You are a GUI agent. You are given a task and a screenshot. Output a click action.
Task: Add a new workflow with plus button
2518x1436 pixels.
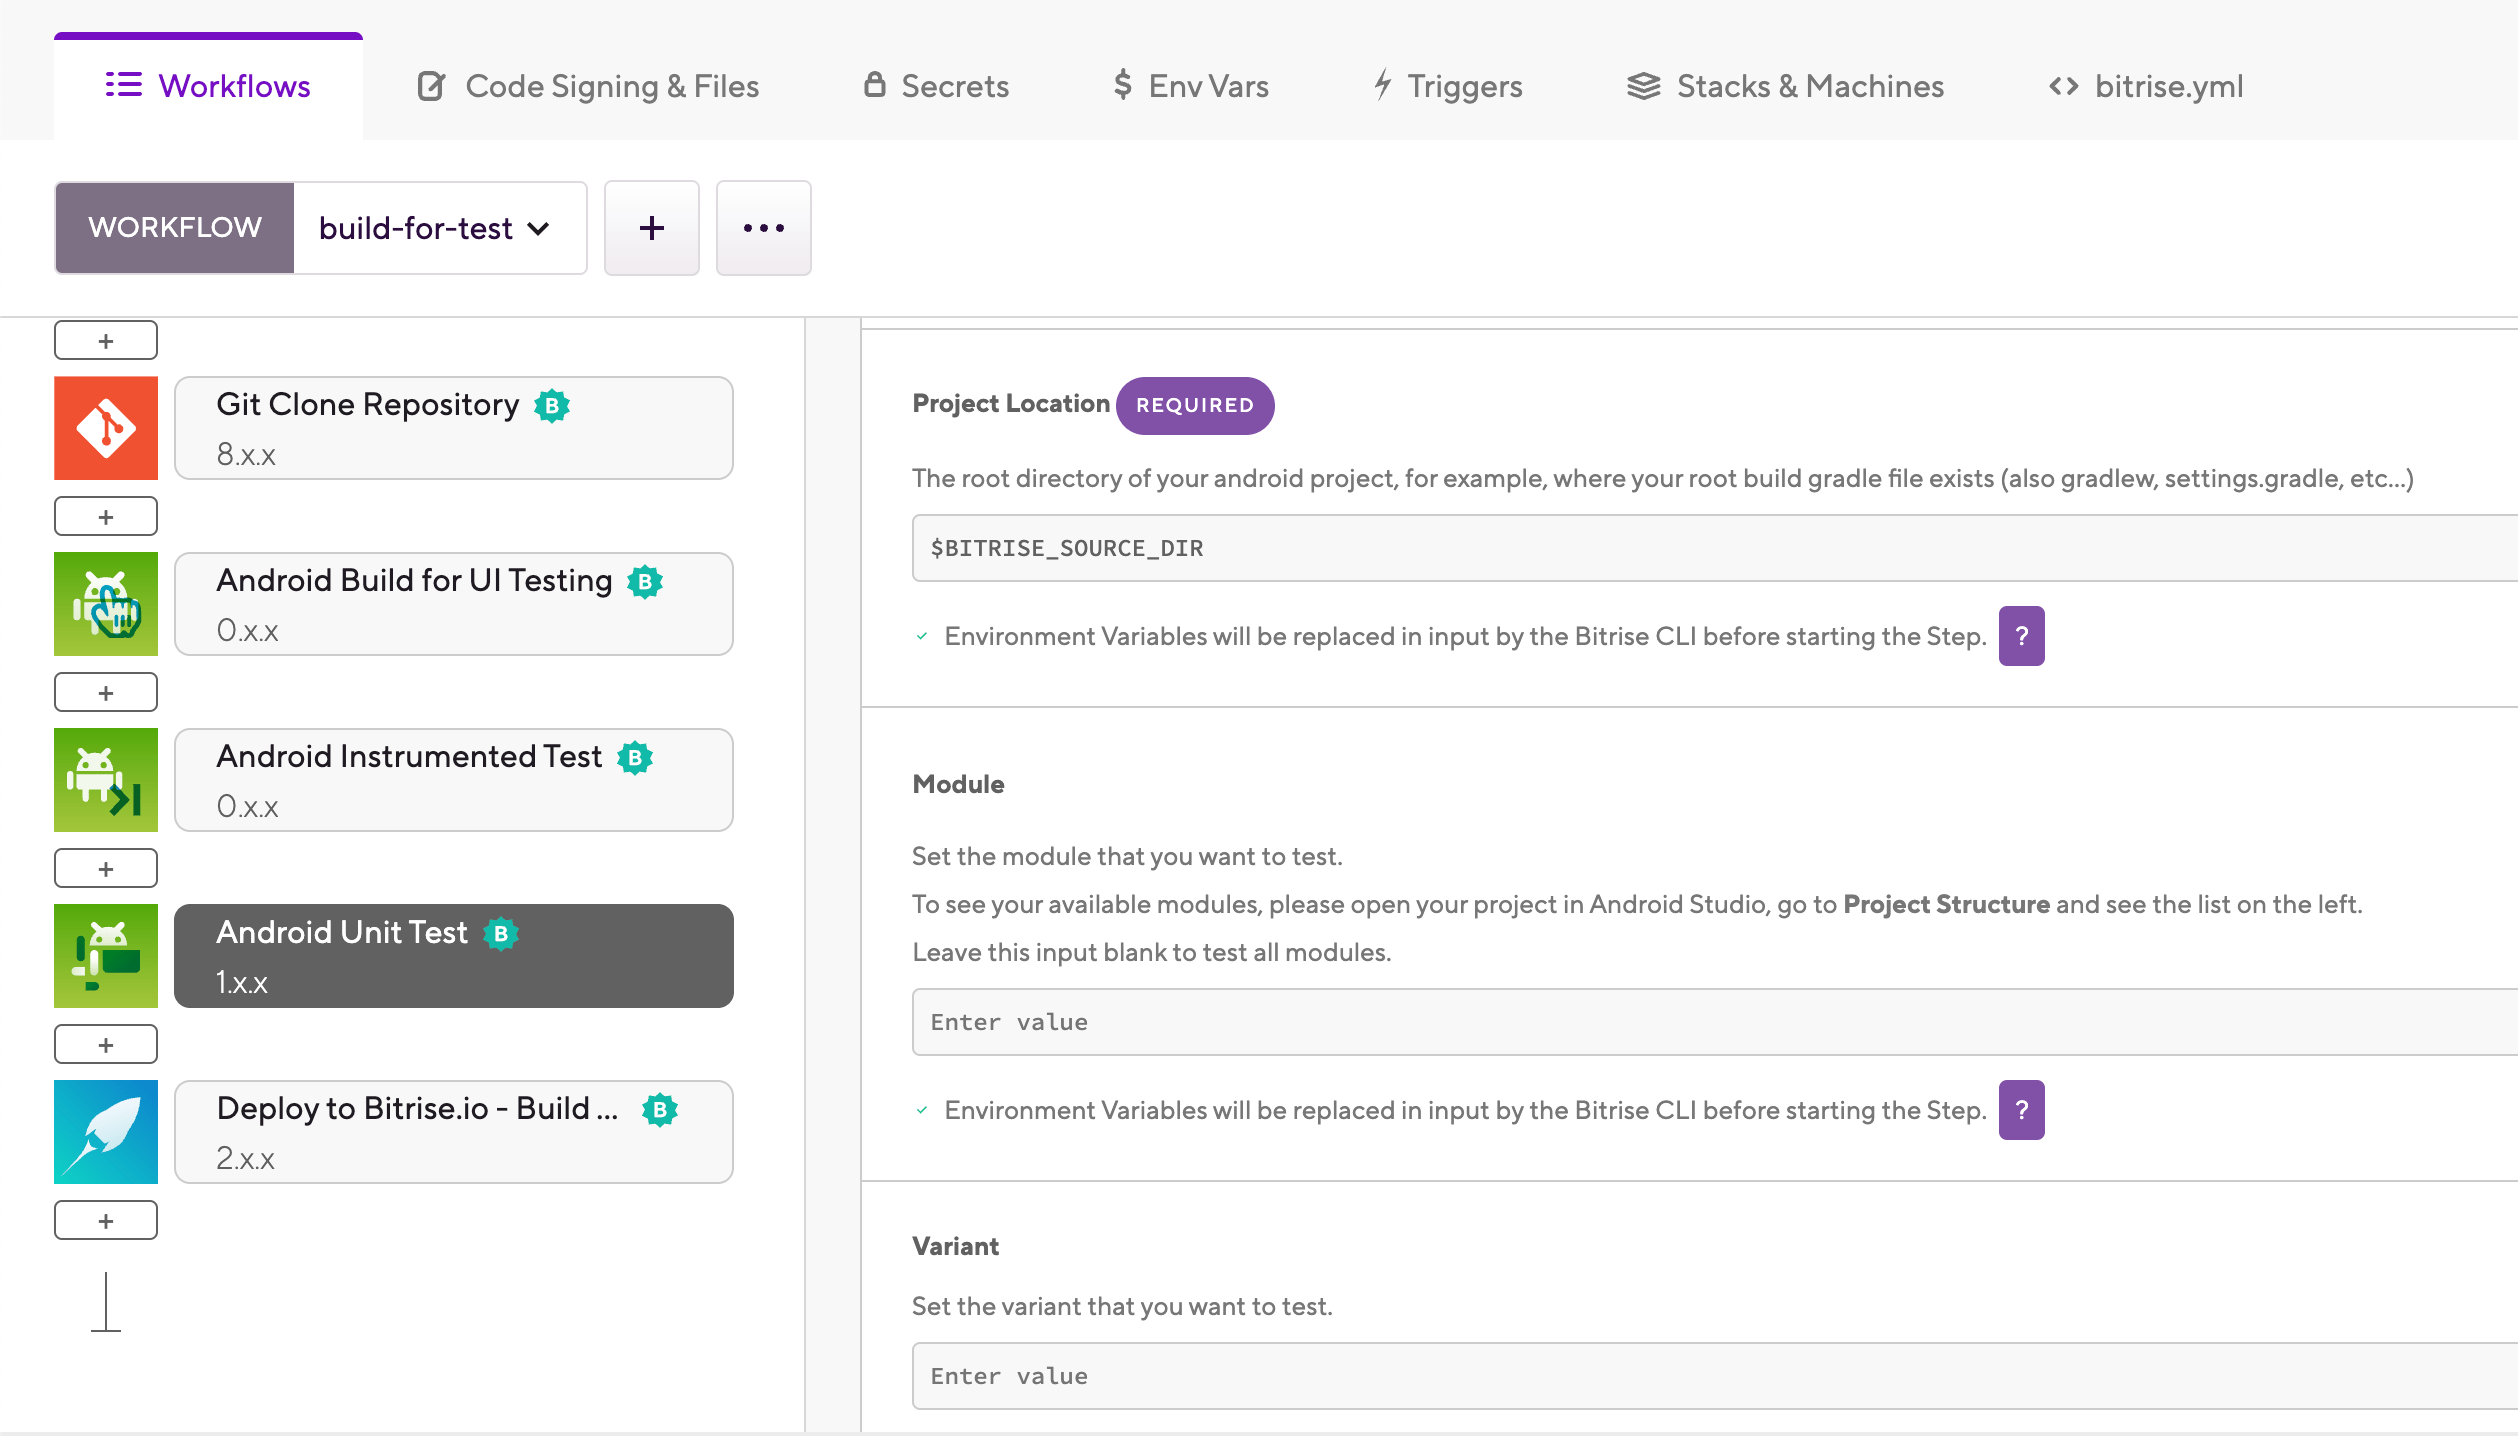[x=652, y=228]
